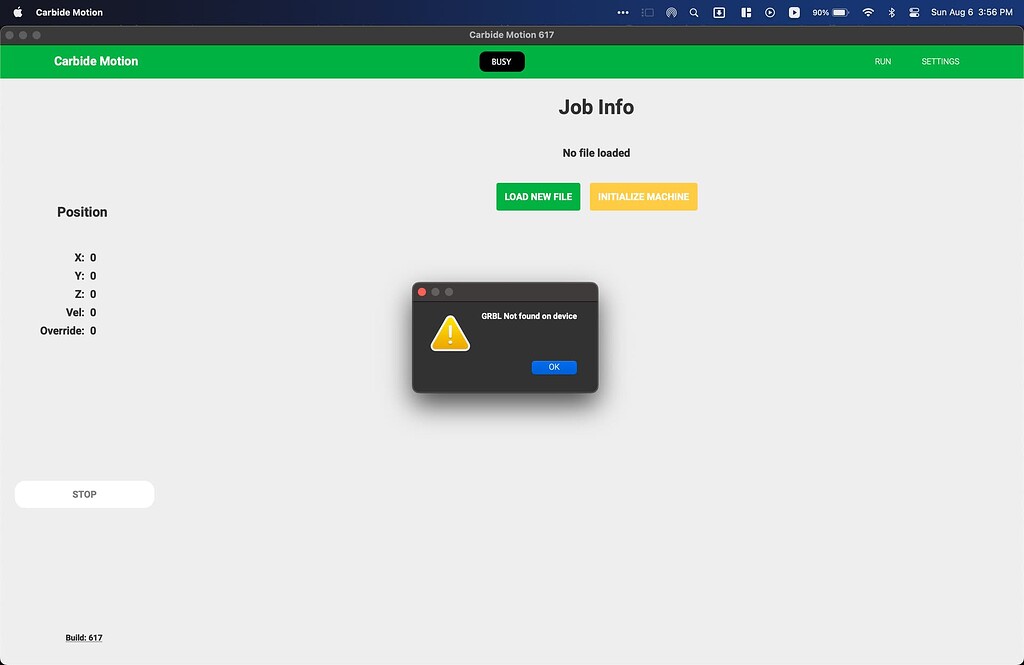This screenshot has width=1024, height=665.
Task: Click the Stop button
Action: (x=84, y=495)
